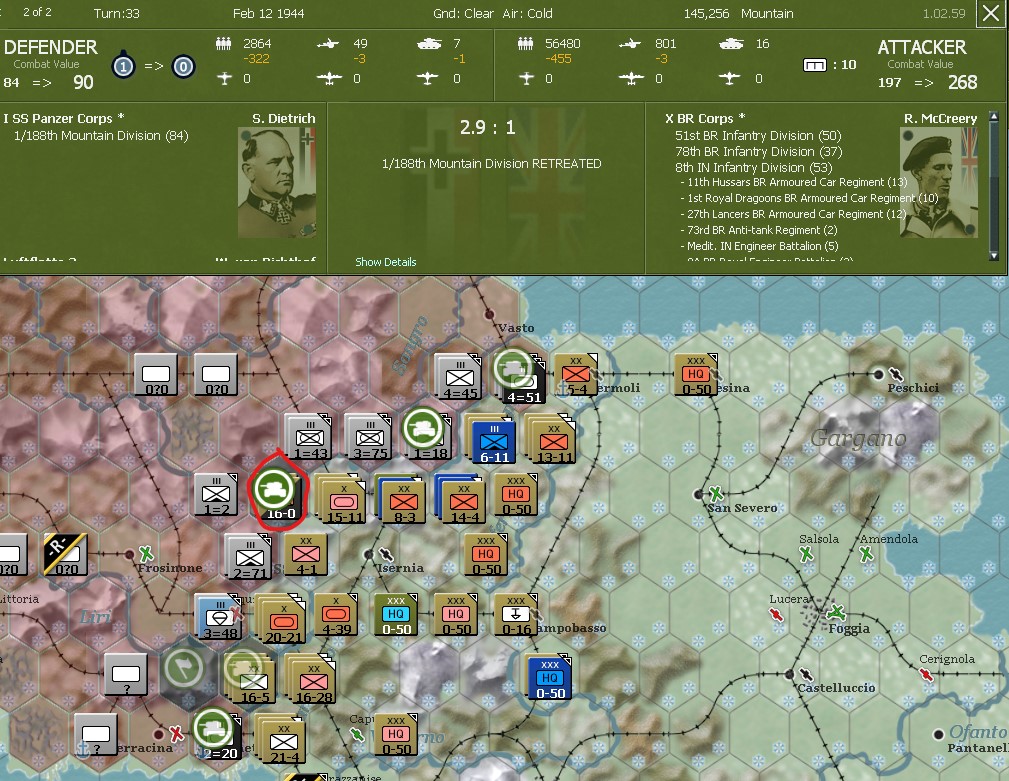
Task: Select the 16-28 division counter
Action: point(311,679)
